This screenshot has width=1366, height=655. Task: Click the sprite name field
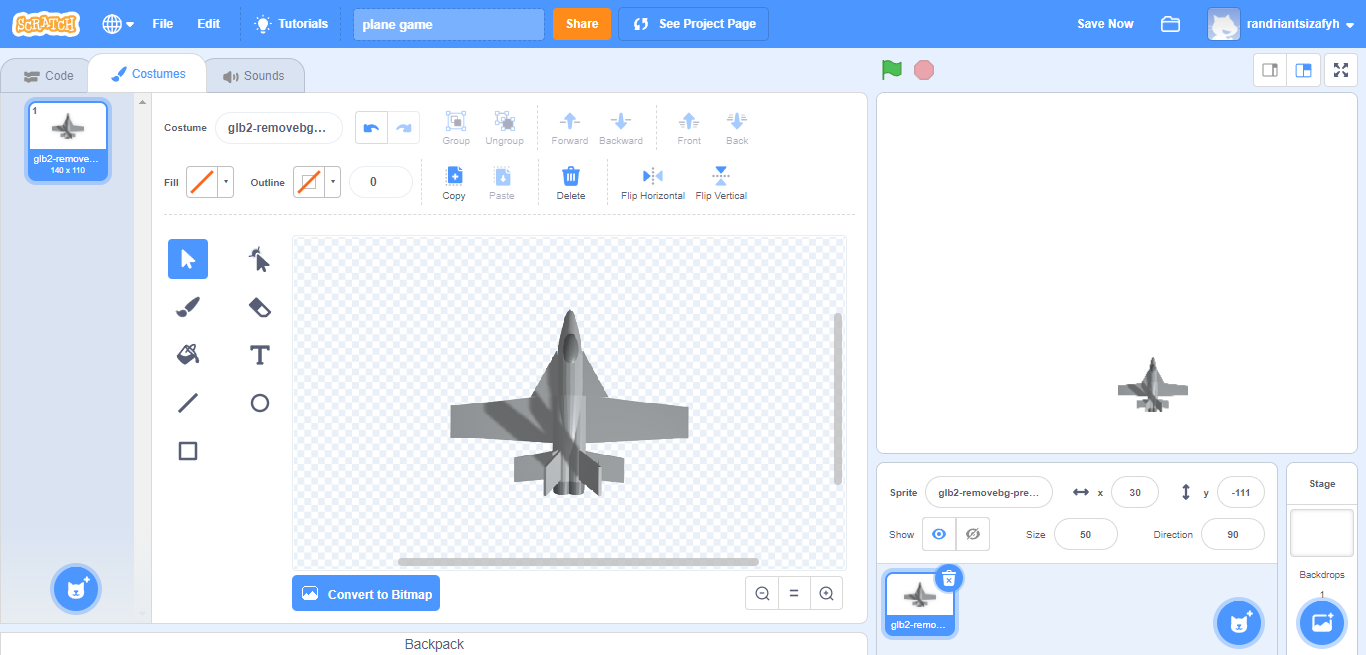click(989, 492)
